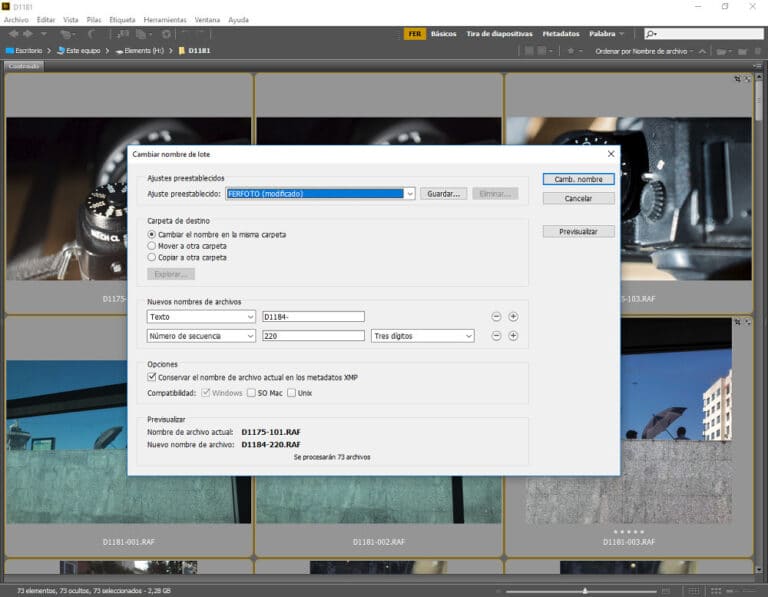Click the text field containing D1184-
Screen dimensions: 768x597
[x=313, y=317]
